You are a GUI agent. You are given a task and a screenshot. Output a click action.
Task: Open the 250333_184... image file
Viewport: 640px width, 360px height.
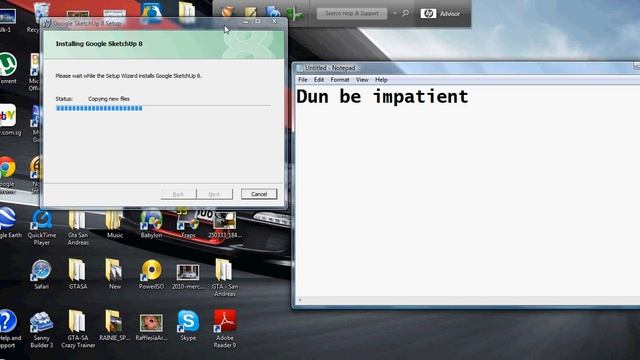(x=224, y=220)
